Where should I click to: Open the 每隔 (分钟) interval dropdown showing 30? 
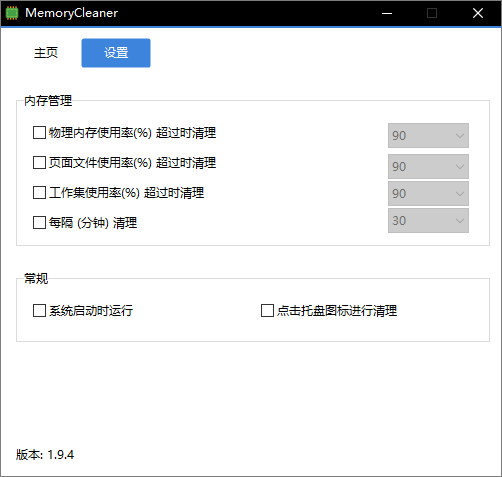coord(428,220)
